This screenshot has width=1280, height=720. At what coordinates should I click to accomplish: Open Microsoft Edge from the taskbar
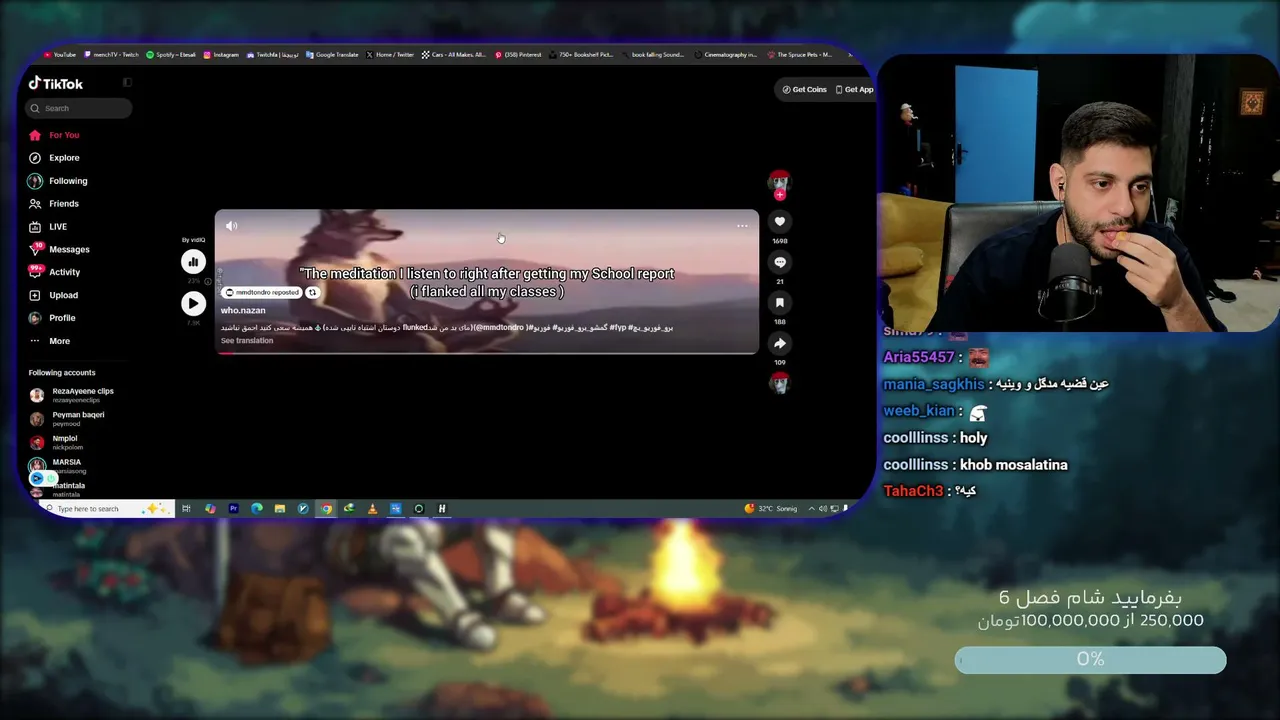click(x=256, y=509)
